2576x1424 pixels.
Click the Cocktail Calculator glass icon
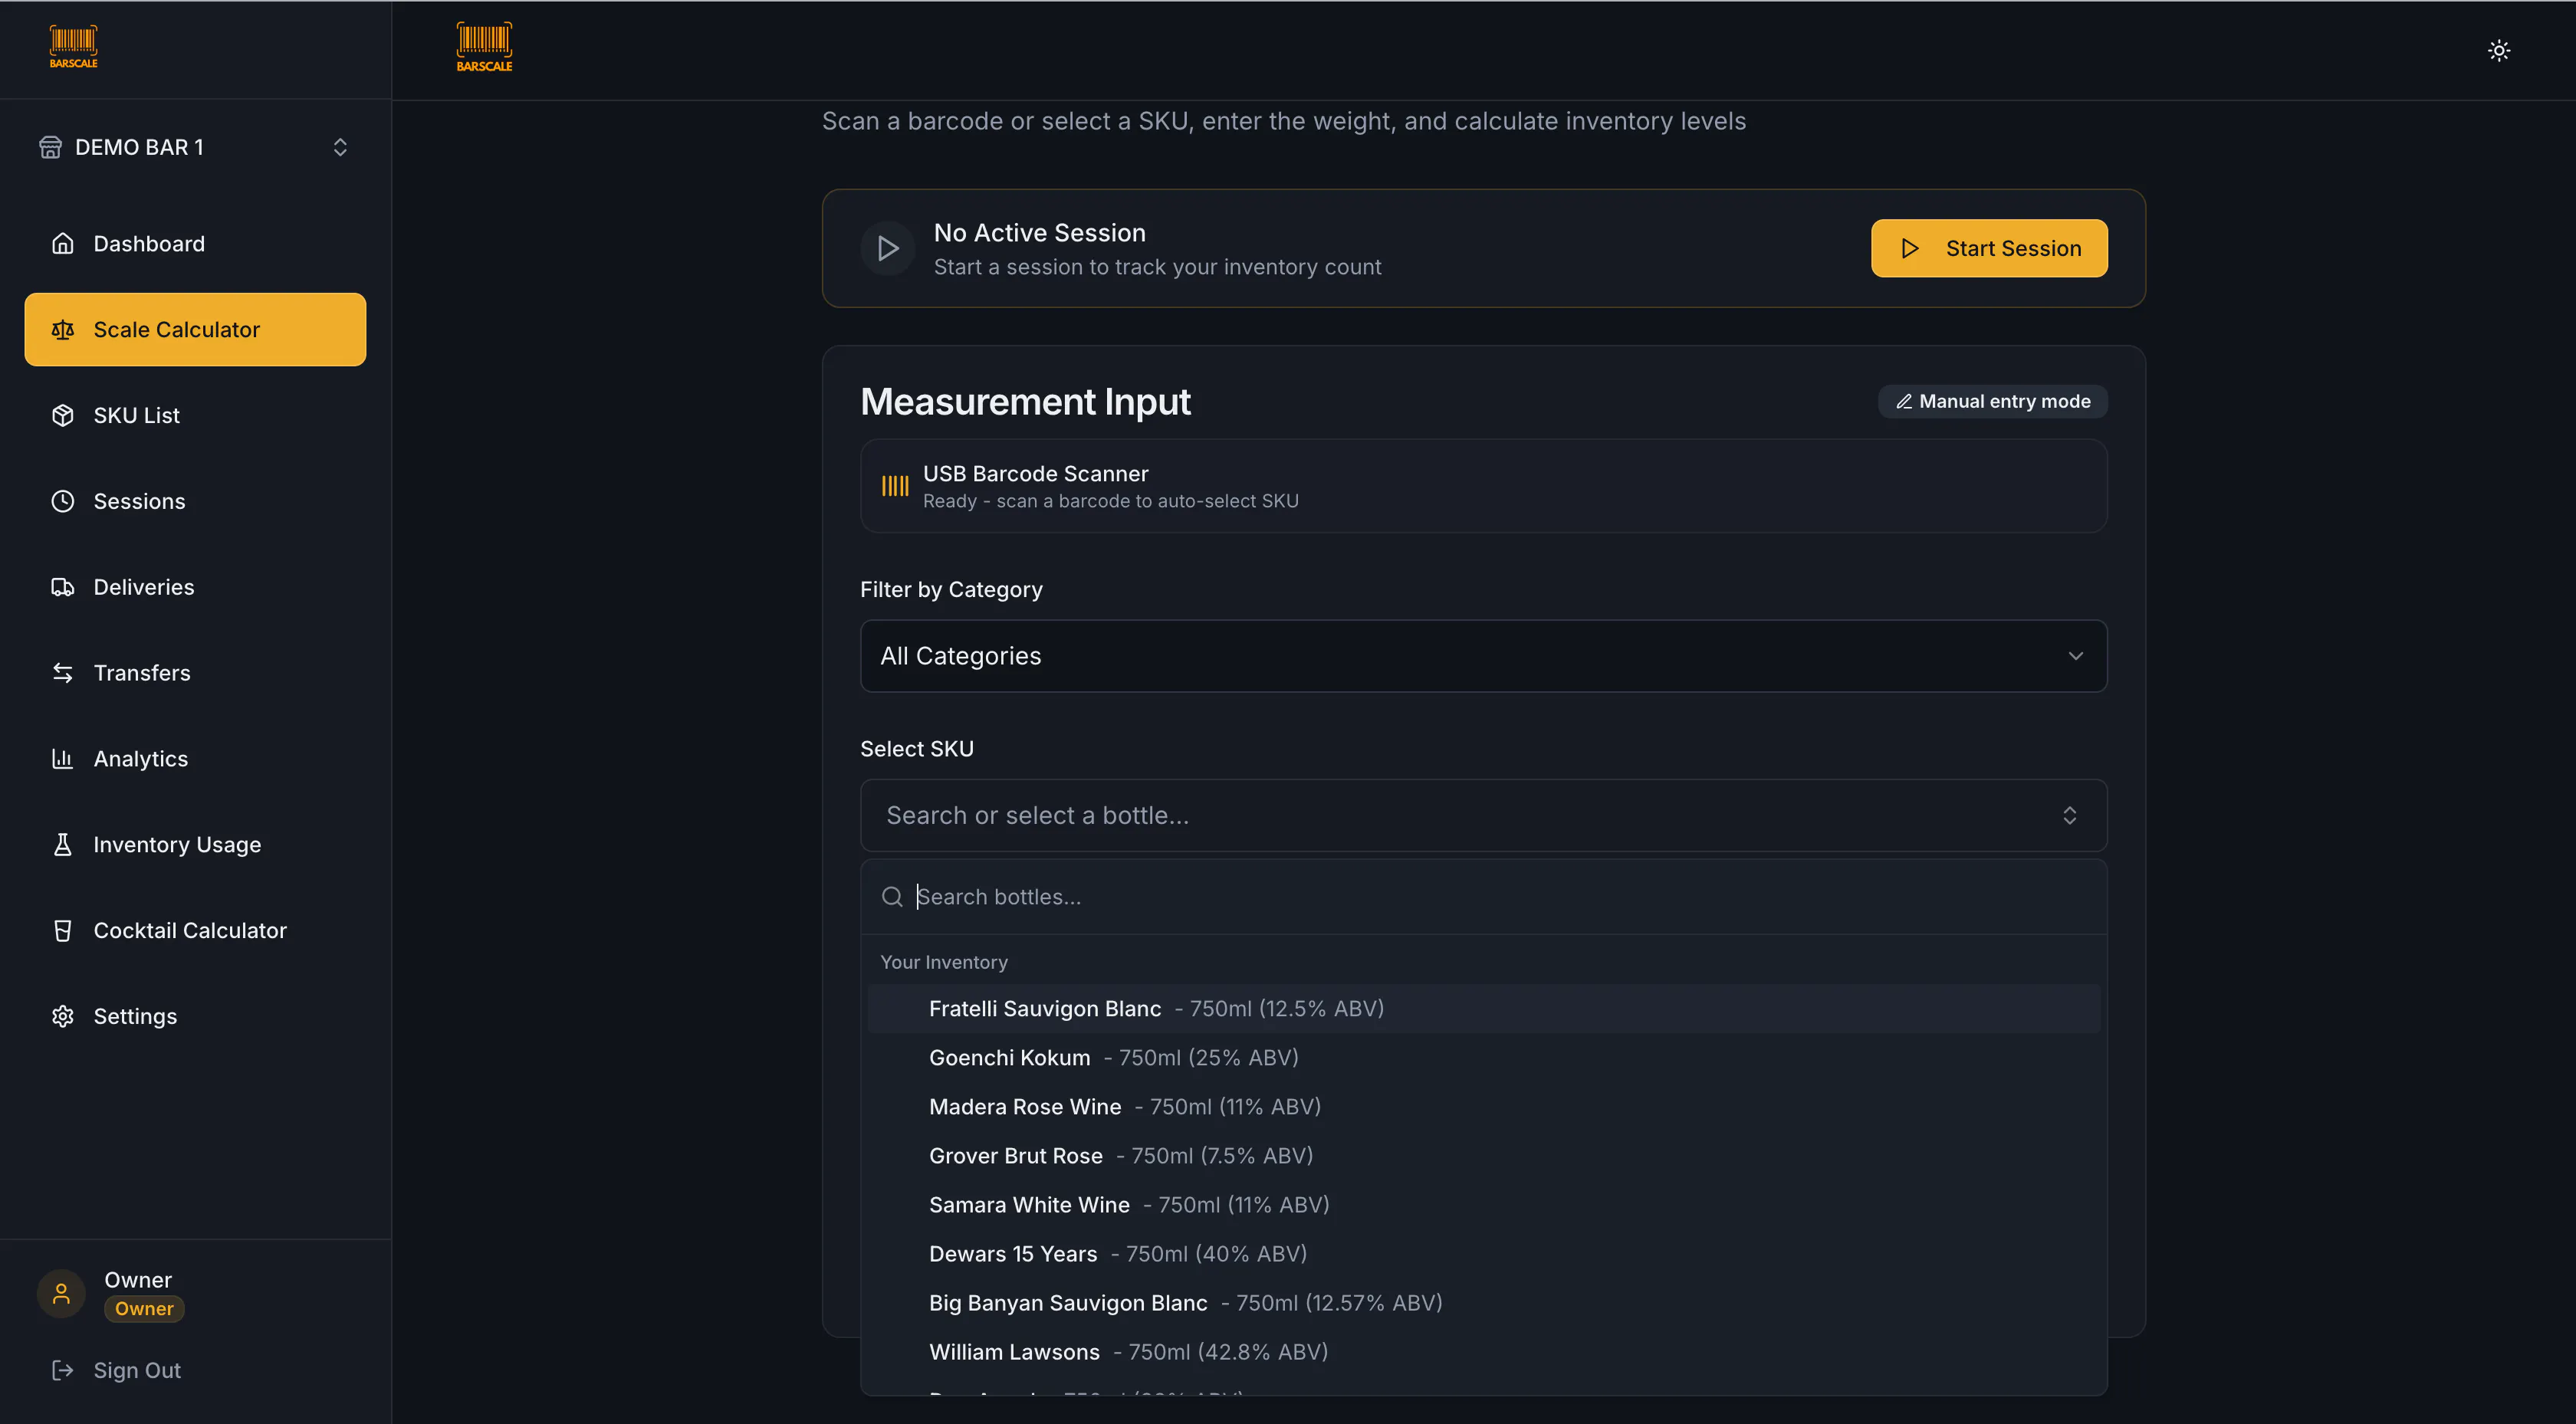coord(63,931)
